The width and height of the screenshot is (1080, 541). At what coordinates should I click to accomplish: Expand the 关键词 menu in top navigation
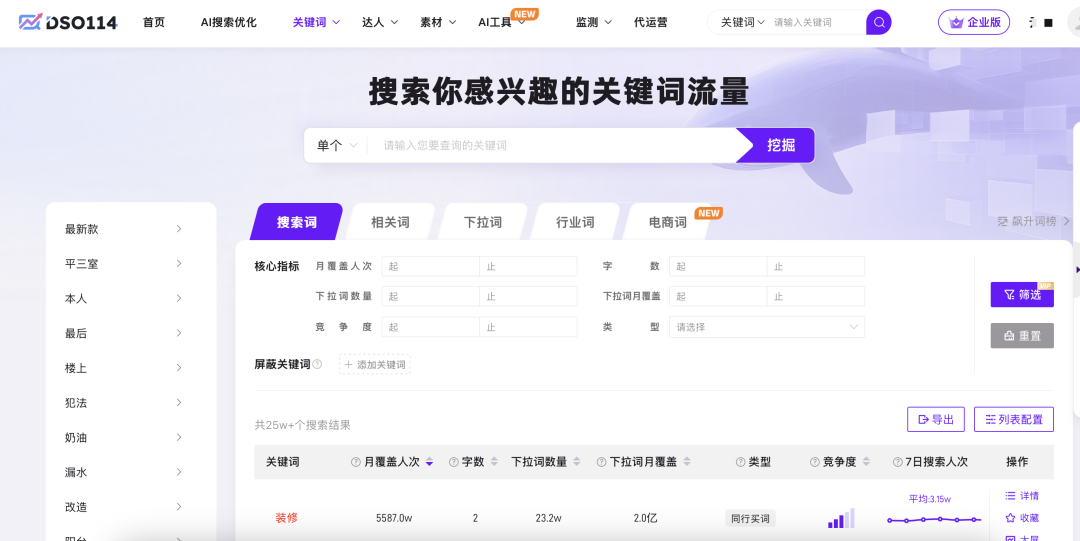316,22
